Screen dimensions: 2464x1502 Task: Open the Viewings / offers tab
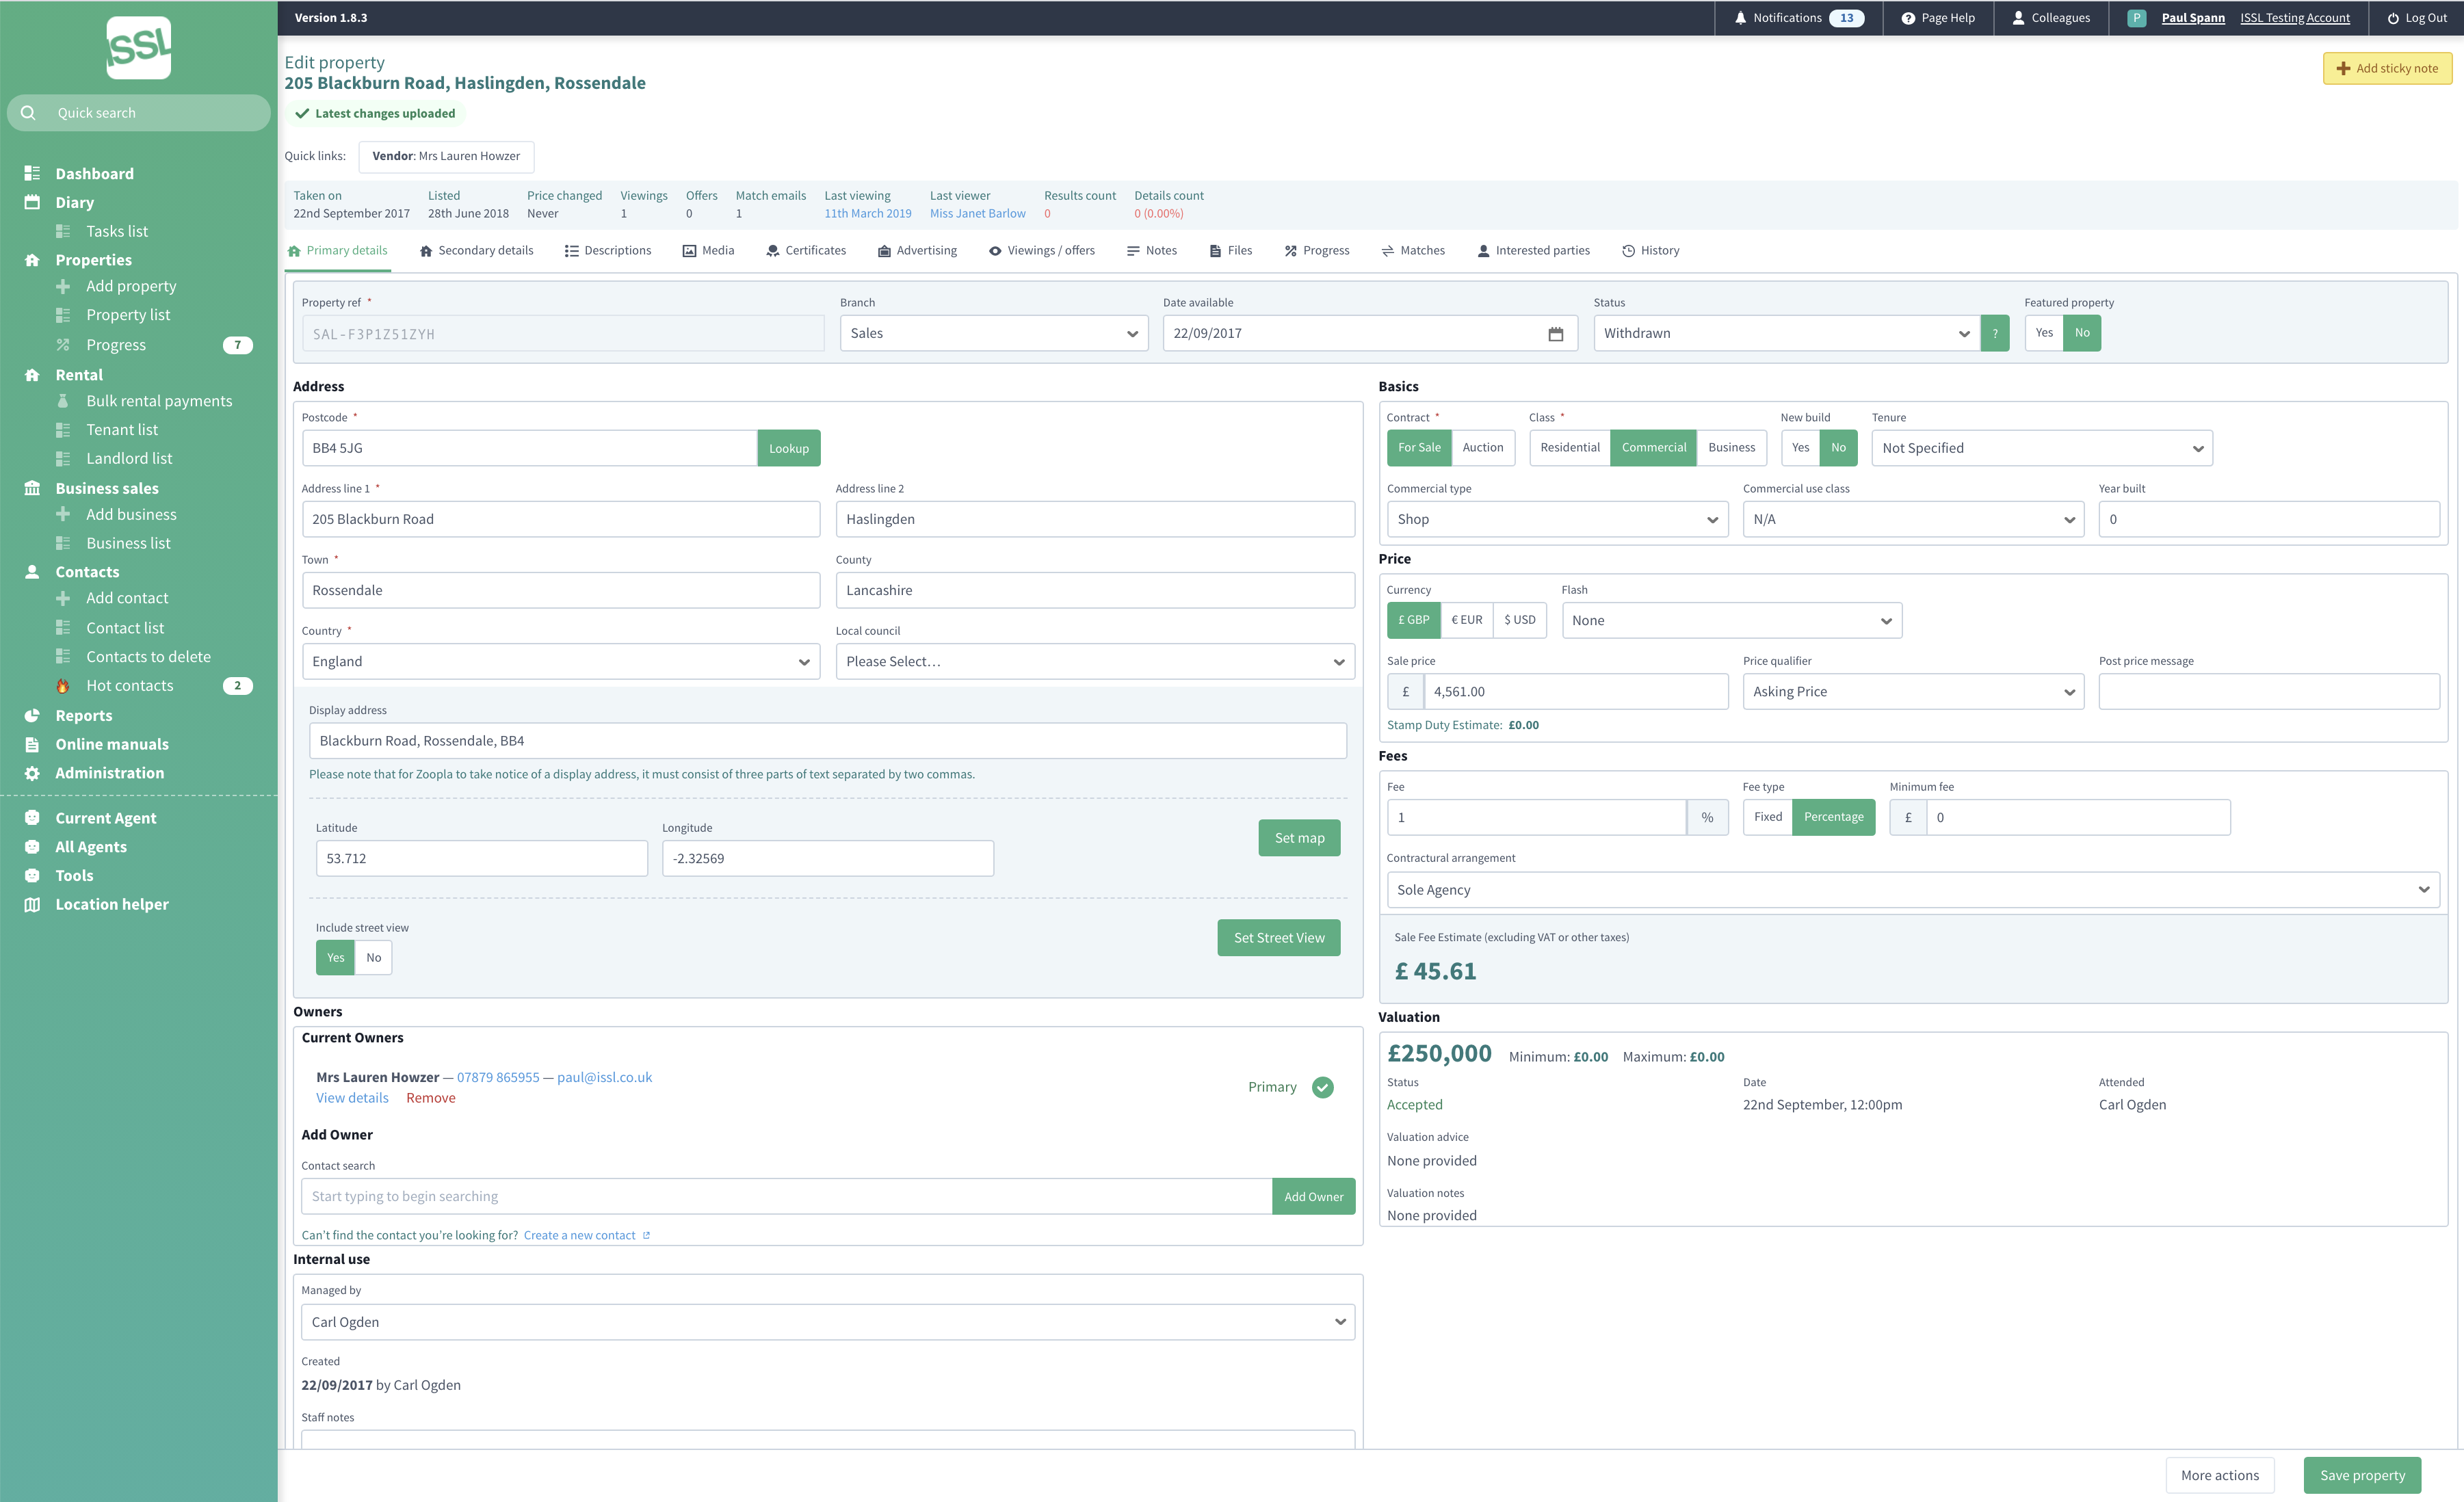tap(1042, 251)
